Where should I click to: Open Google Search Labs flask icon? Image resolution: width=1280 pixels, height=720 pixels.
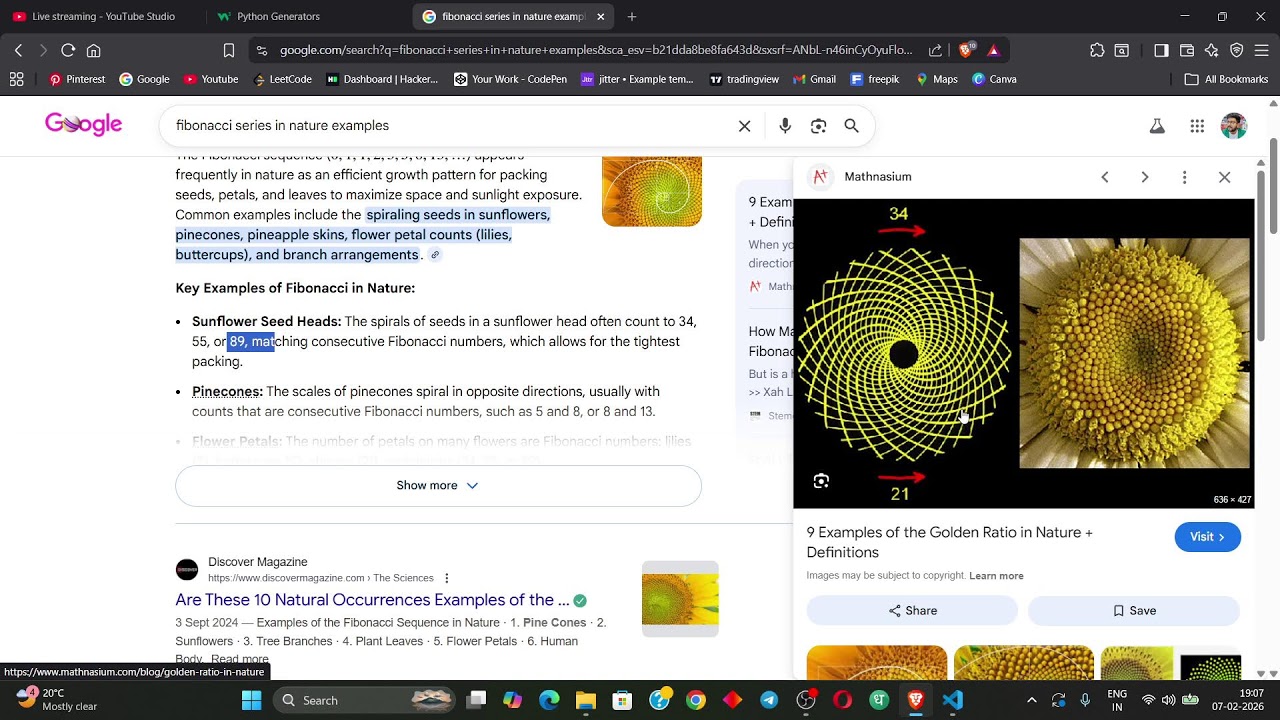[x=1157, y=126]
